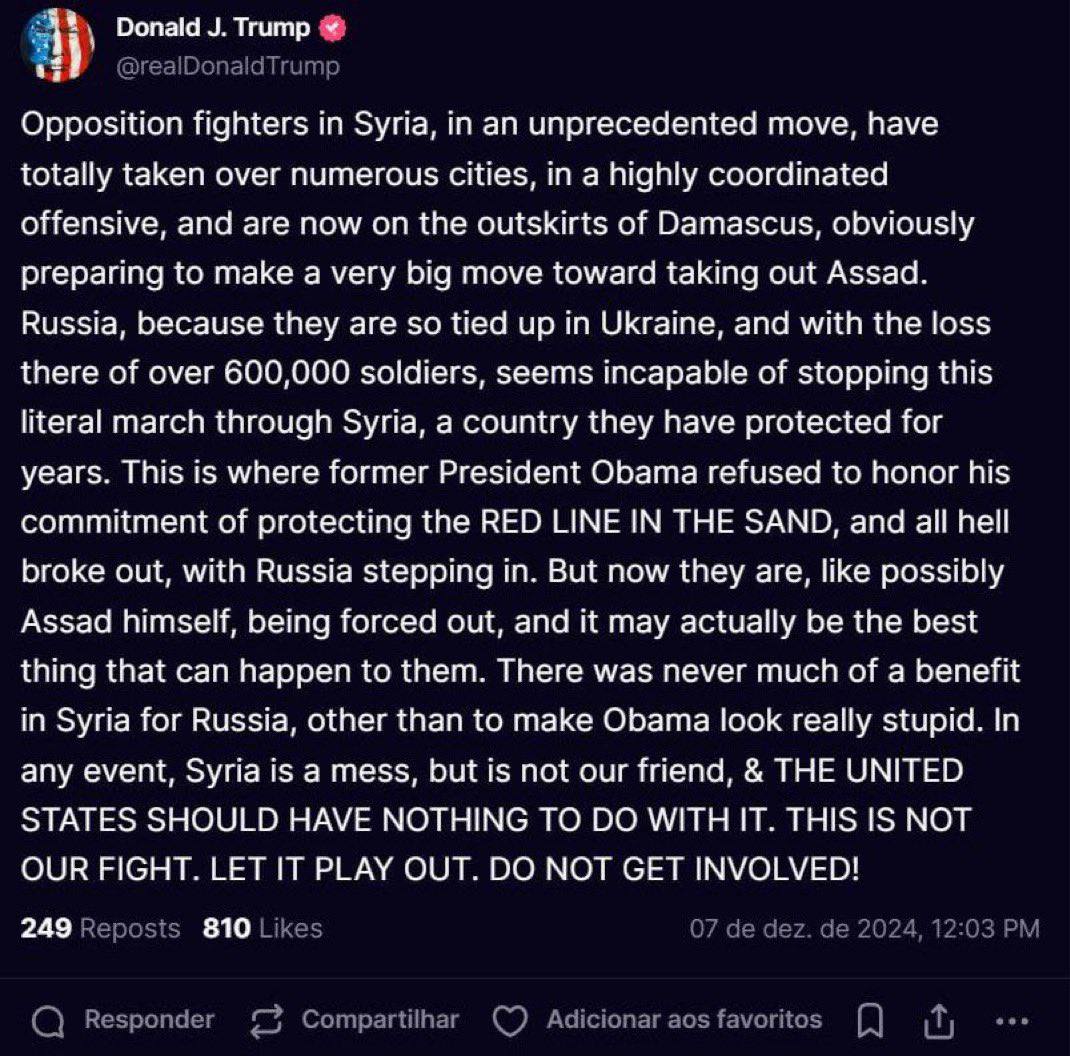Viewport: 1070px width, 1056px height.
Task: Toggle the bookmark icon on the post
Action: tap(871, 1021)
